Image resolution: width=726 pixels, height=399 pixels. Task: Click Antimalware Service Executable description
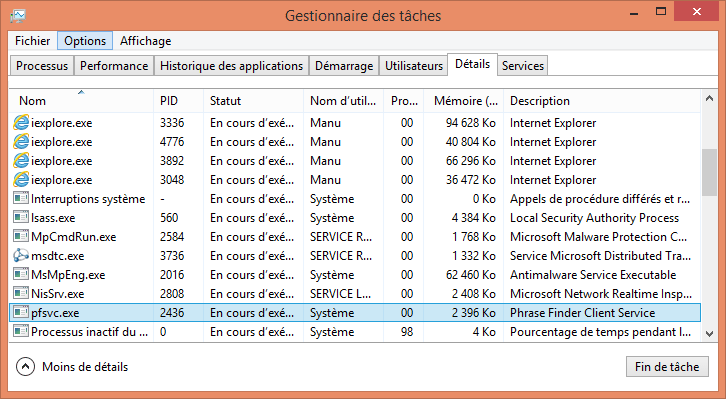pos(593,274)
